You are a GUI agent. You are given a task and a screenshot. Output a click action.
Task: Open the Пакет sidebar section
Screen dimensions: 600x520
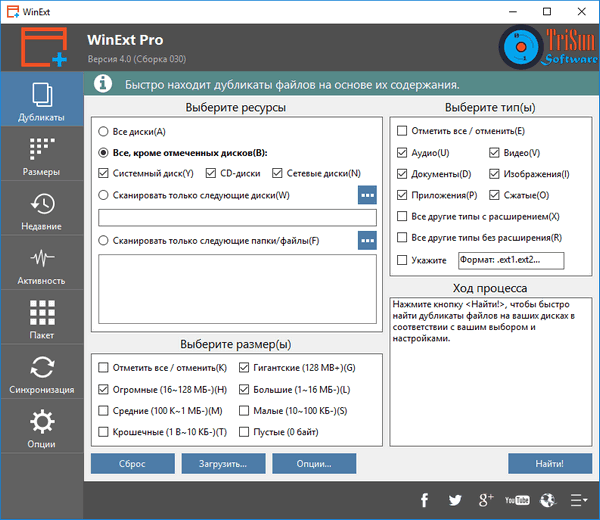click(x=42, y=317)
